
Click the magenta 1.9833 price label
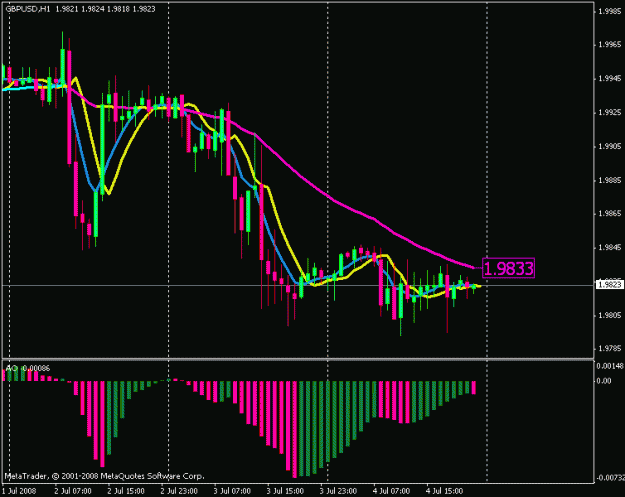[x=508, y=268]
